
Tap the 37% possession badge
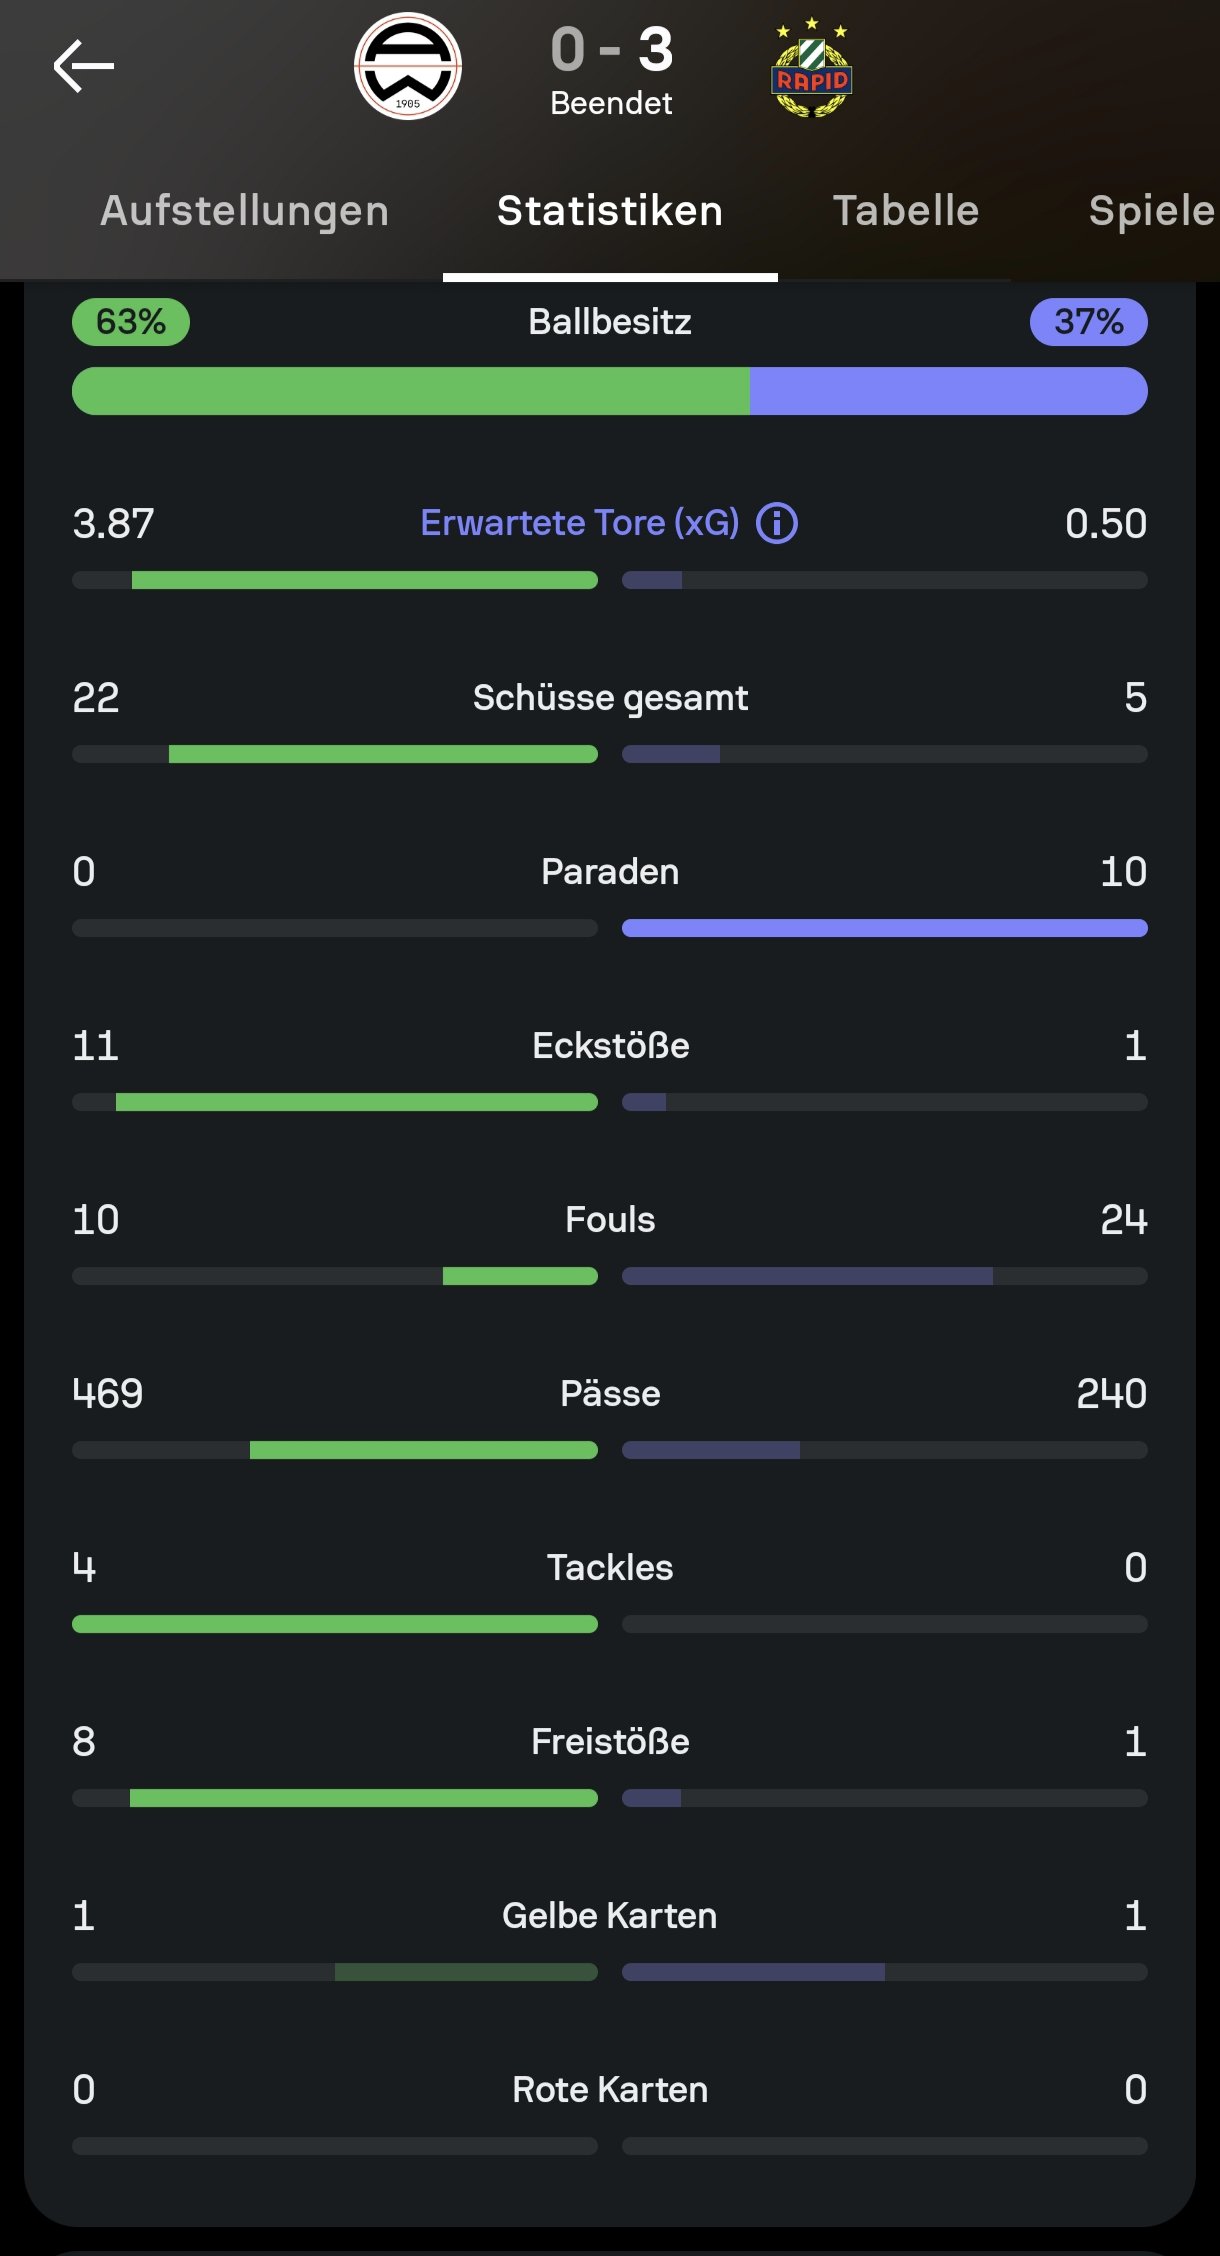coord(1088,322)
